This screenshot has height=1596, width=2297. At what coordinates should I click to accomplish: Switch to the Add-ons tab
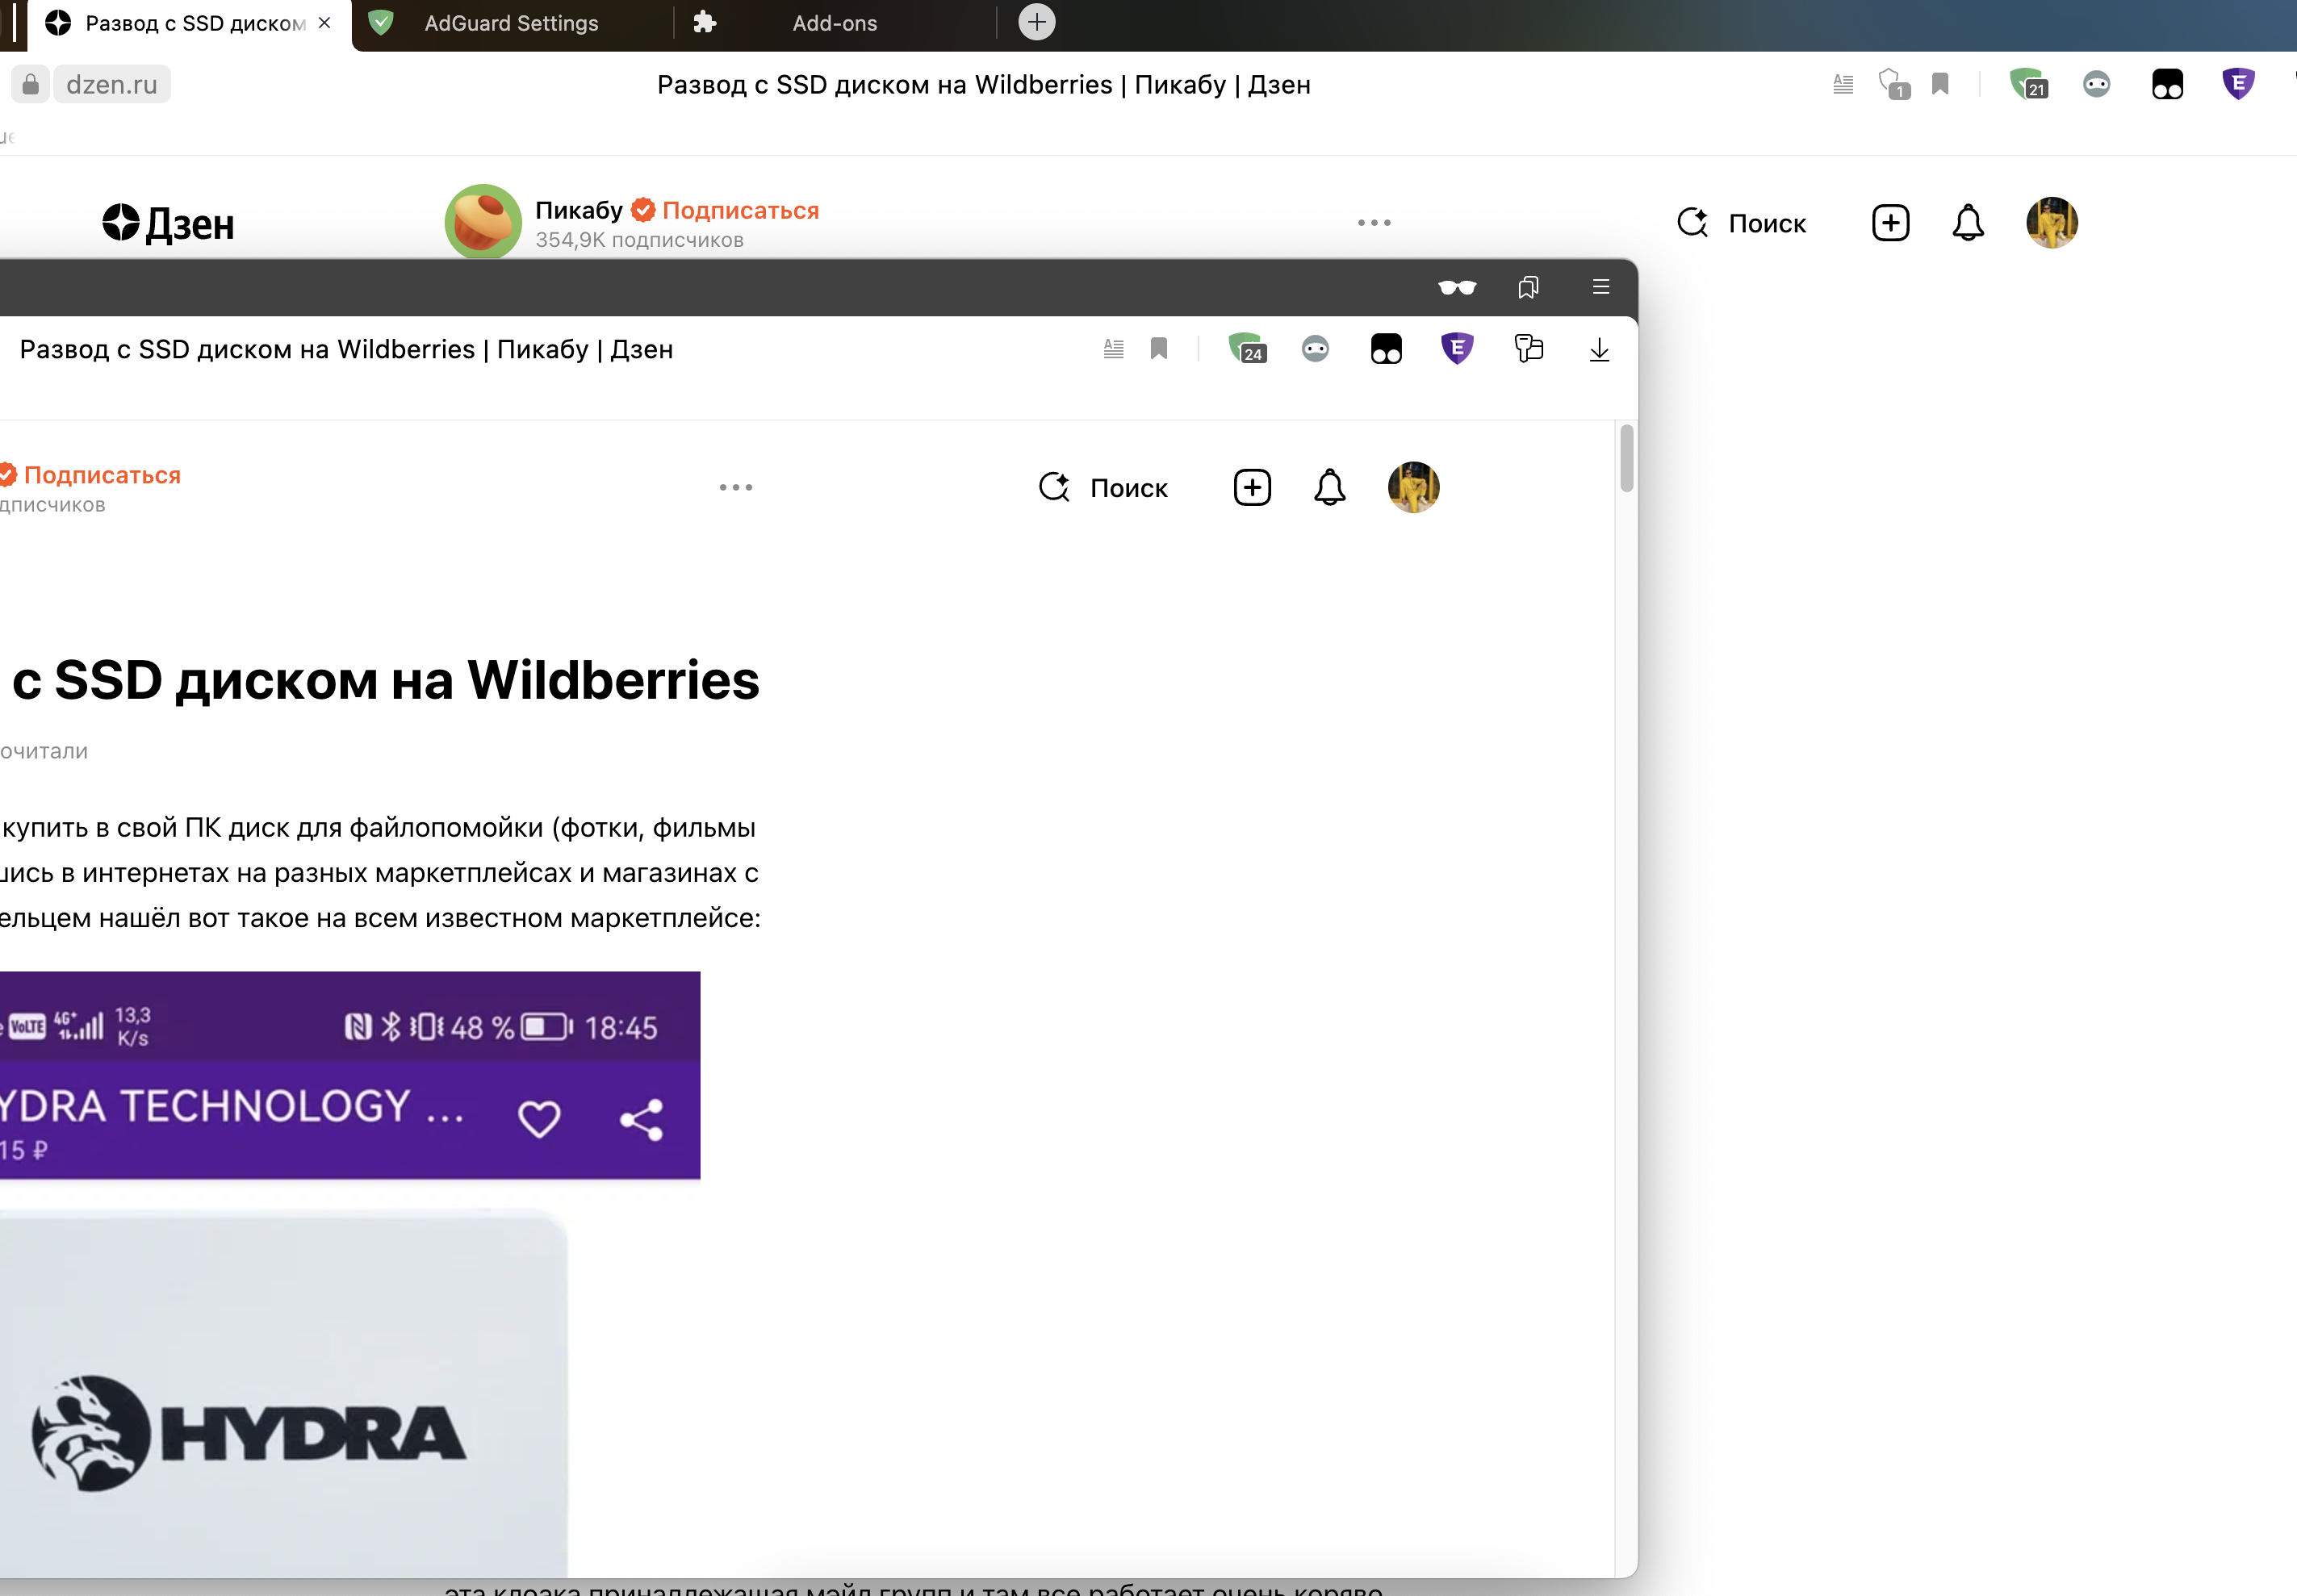[834, 22]
